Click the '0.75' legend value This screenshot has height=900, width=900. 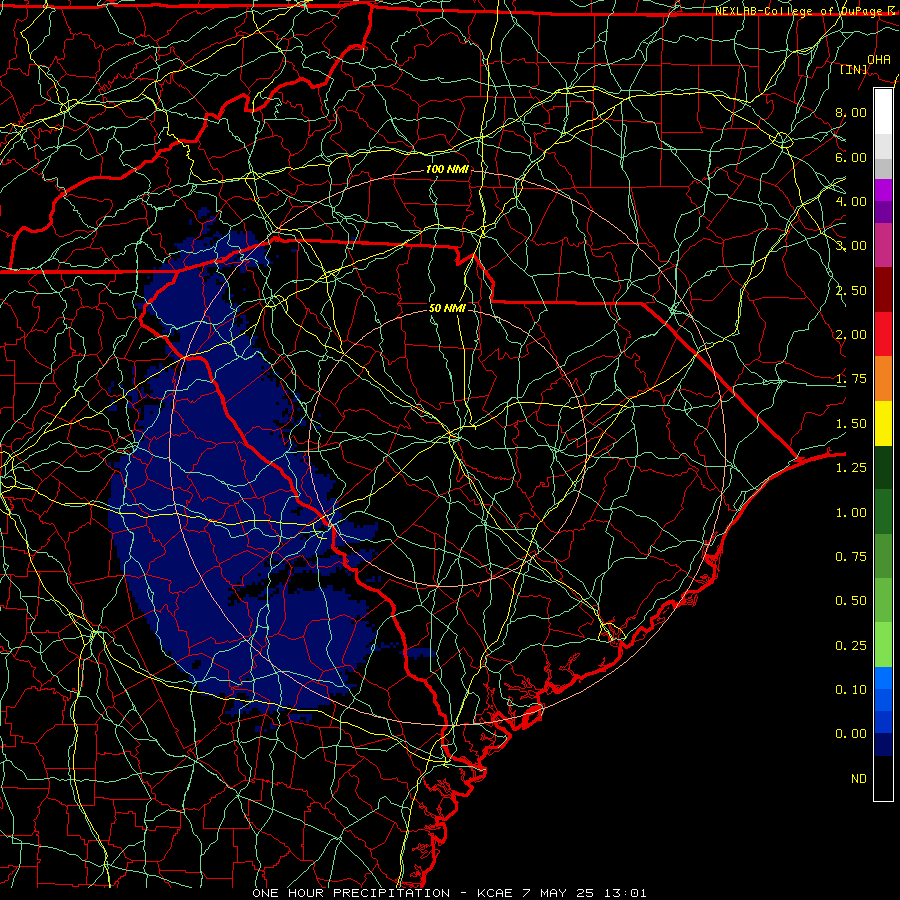coord(851,557)
